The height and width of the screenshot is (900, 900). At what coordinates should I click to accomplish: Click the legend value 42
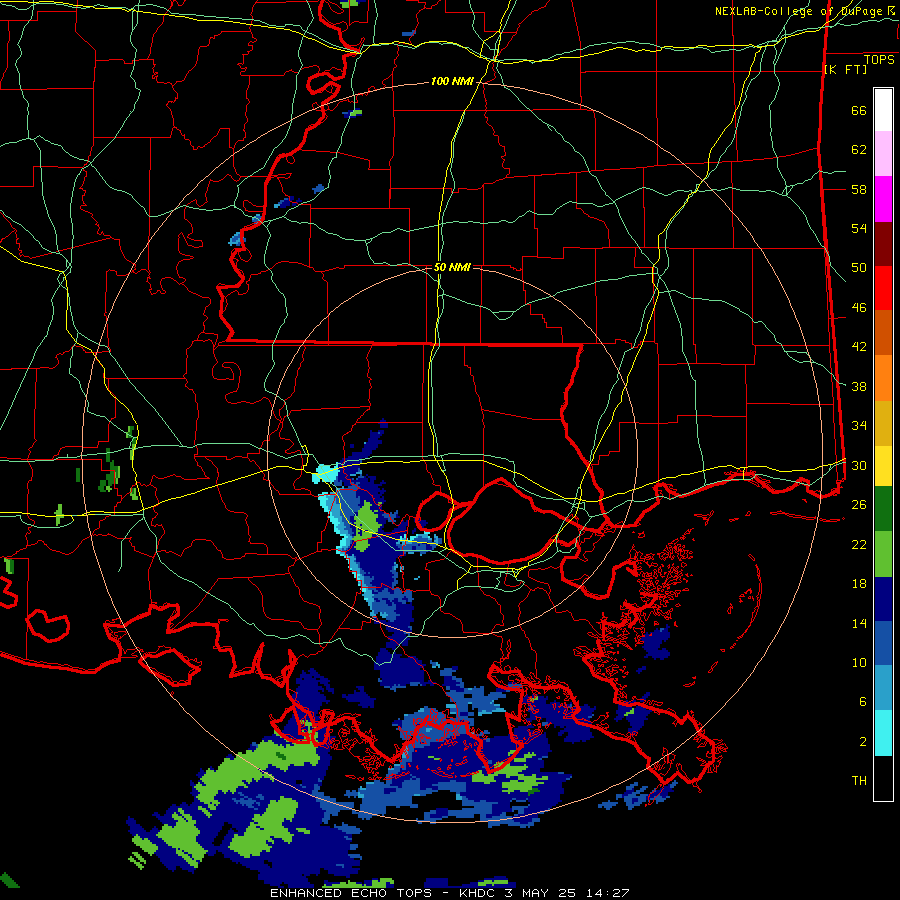[859, 347]
